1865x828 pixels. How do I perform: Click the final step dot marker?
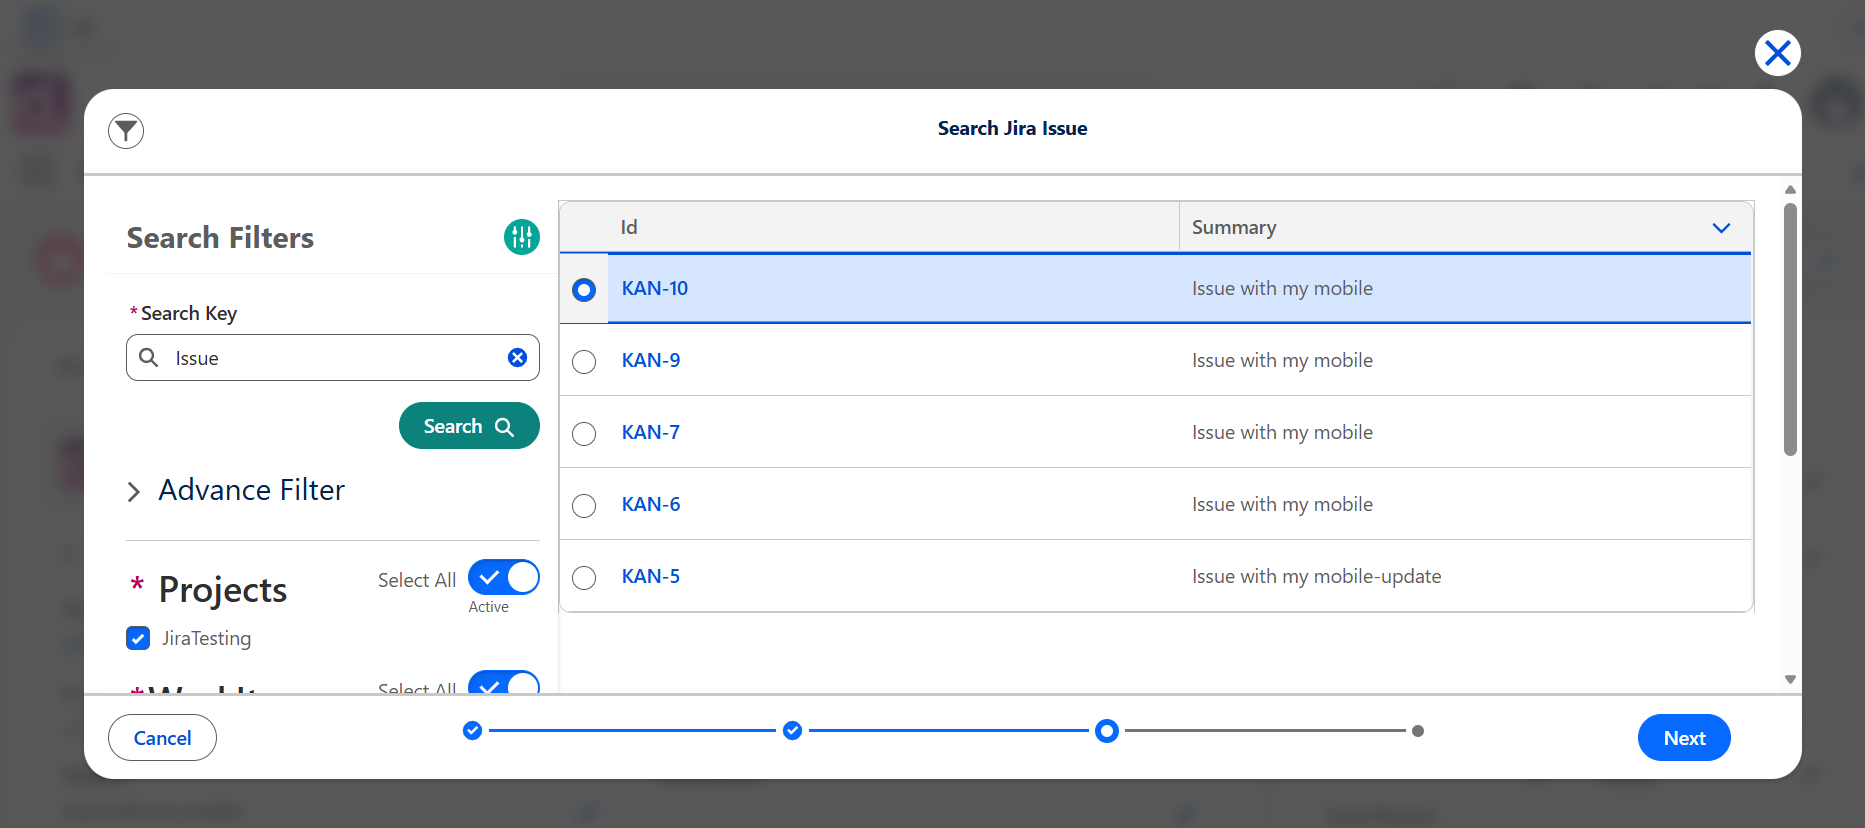click(x=1418, y=731)
